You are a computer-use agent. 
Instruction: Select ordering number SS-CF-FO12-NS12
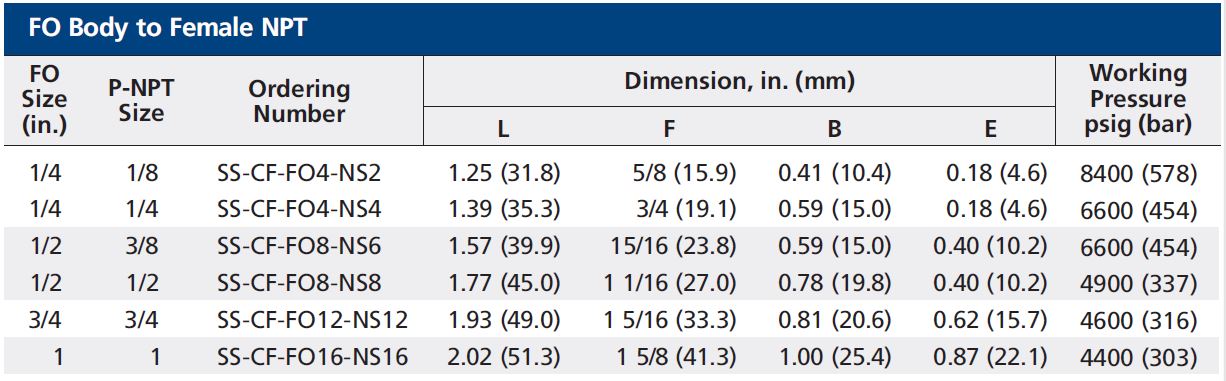tap(312, 321)
